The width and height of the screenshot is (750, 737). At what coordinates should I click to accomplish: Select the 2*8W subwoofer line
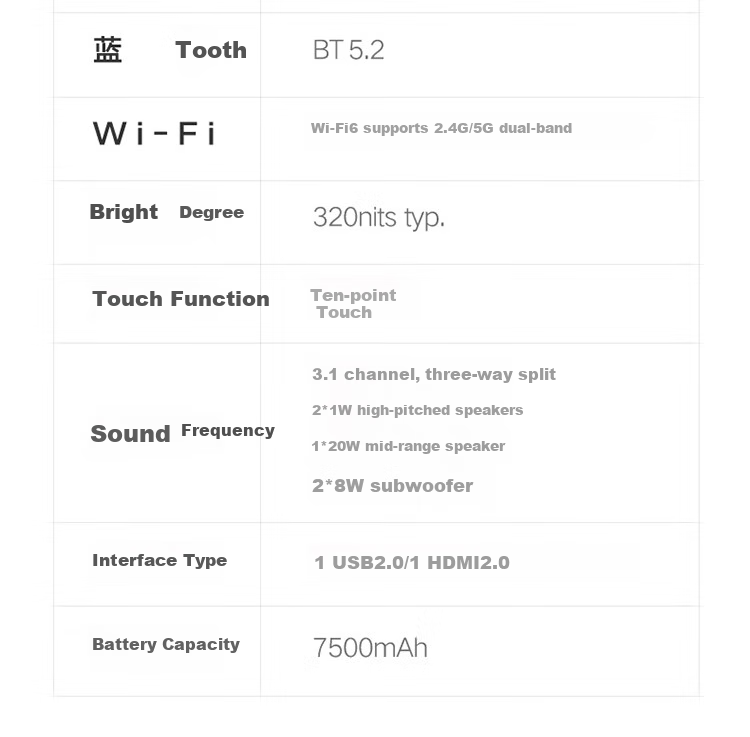click(392, 486)
